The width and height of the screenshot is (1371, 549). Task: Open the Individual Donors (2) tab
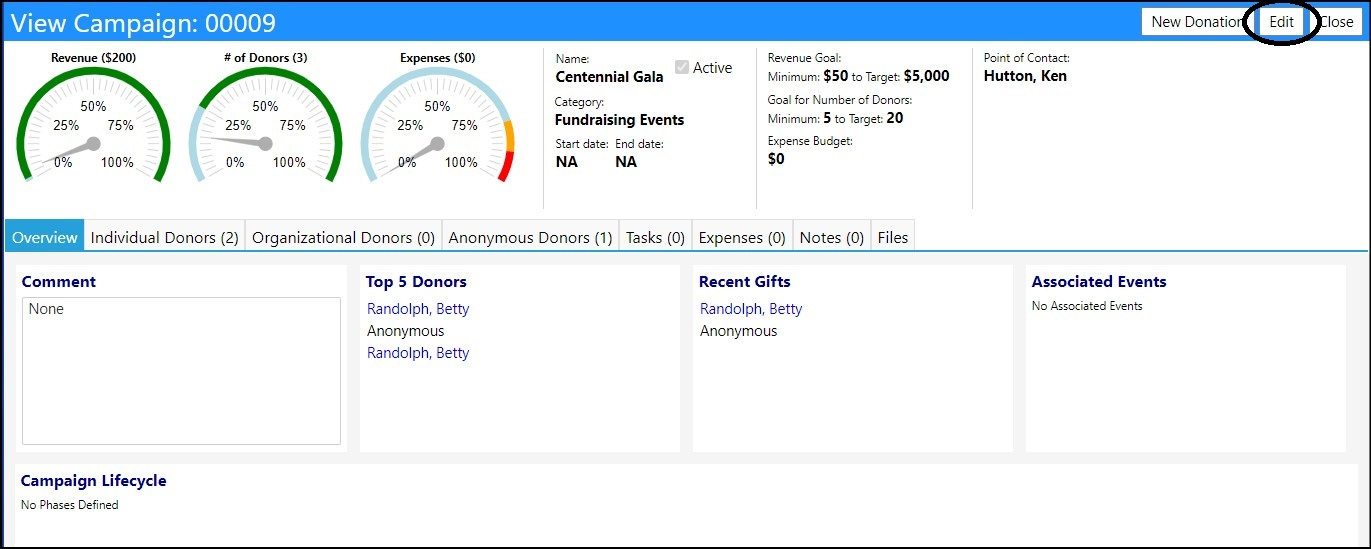[x=165, y=237]
